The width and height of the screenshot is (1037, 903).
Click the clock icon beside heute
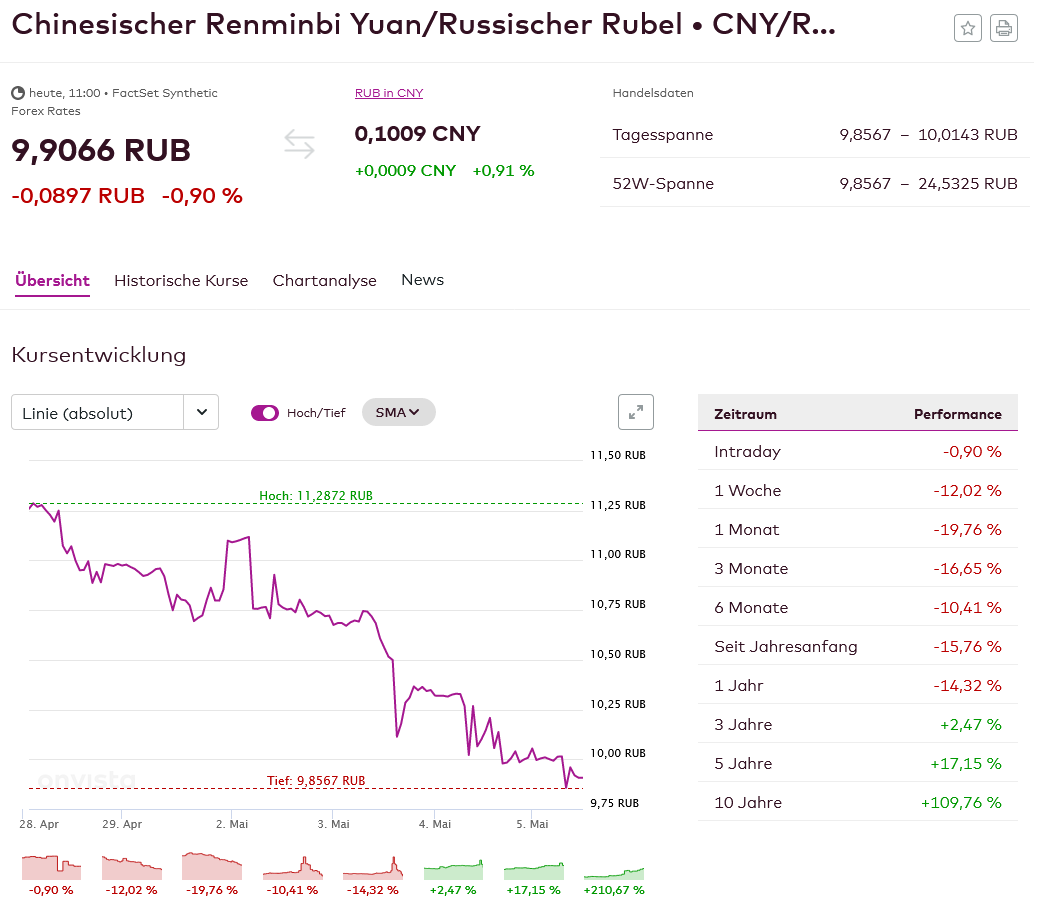(x=18, y=93)
